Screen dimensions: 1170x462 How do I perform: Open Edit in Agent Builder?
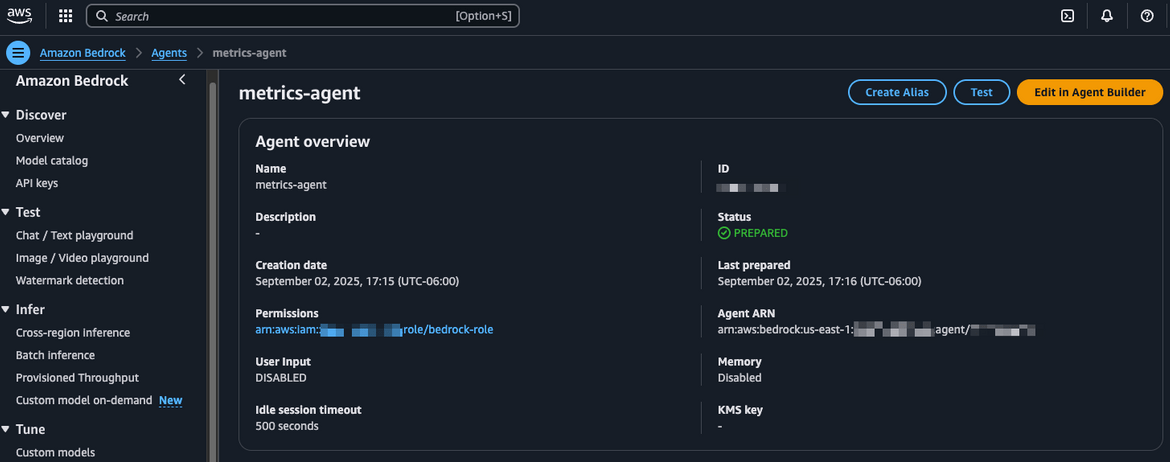(x=1089, y=93)
